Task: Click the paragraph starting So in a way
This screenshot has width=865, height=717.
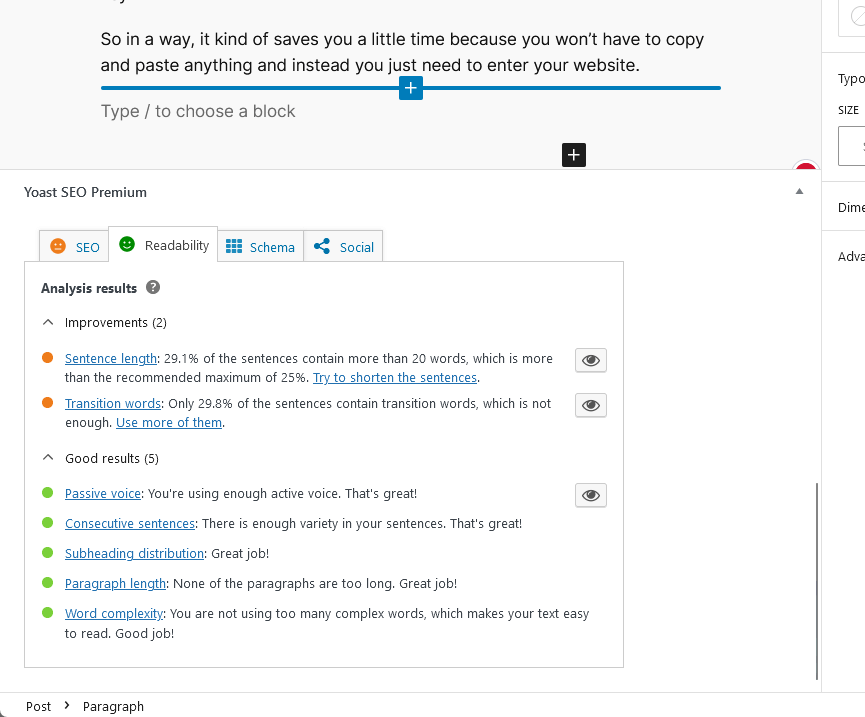Action: [x=402, y=52]
